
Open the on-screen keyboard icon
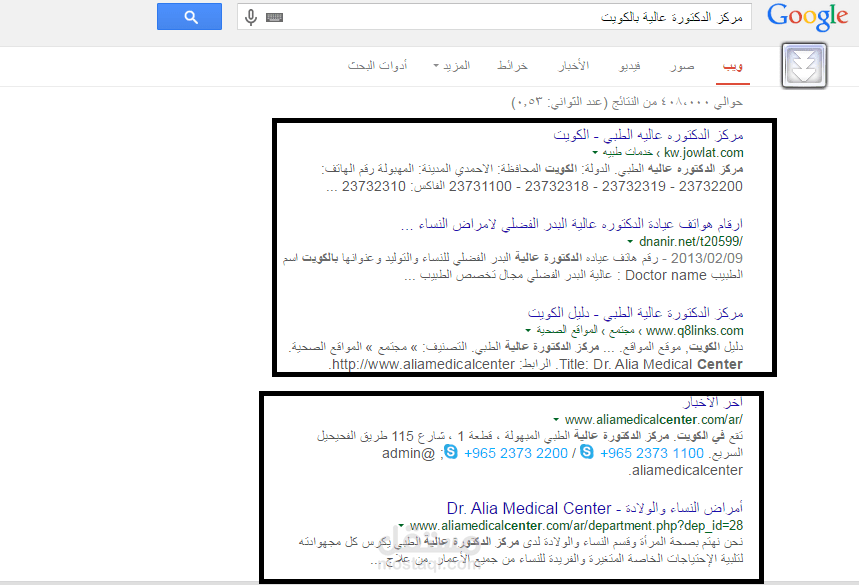[274, 18]
